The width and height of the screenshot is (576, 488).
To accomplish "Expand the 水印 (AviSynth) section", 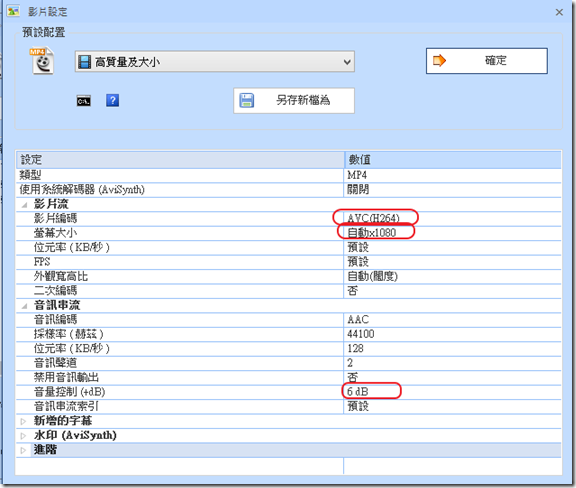I will click(23, 435).
